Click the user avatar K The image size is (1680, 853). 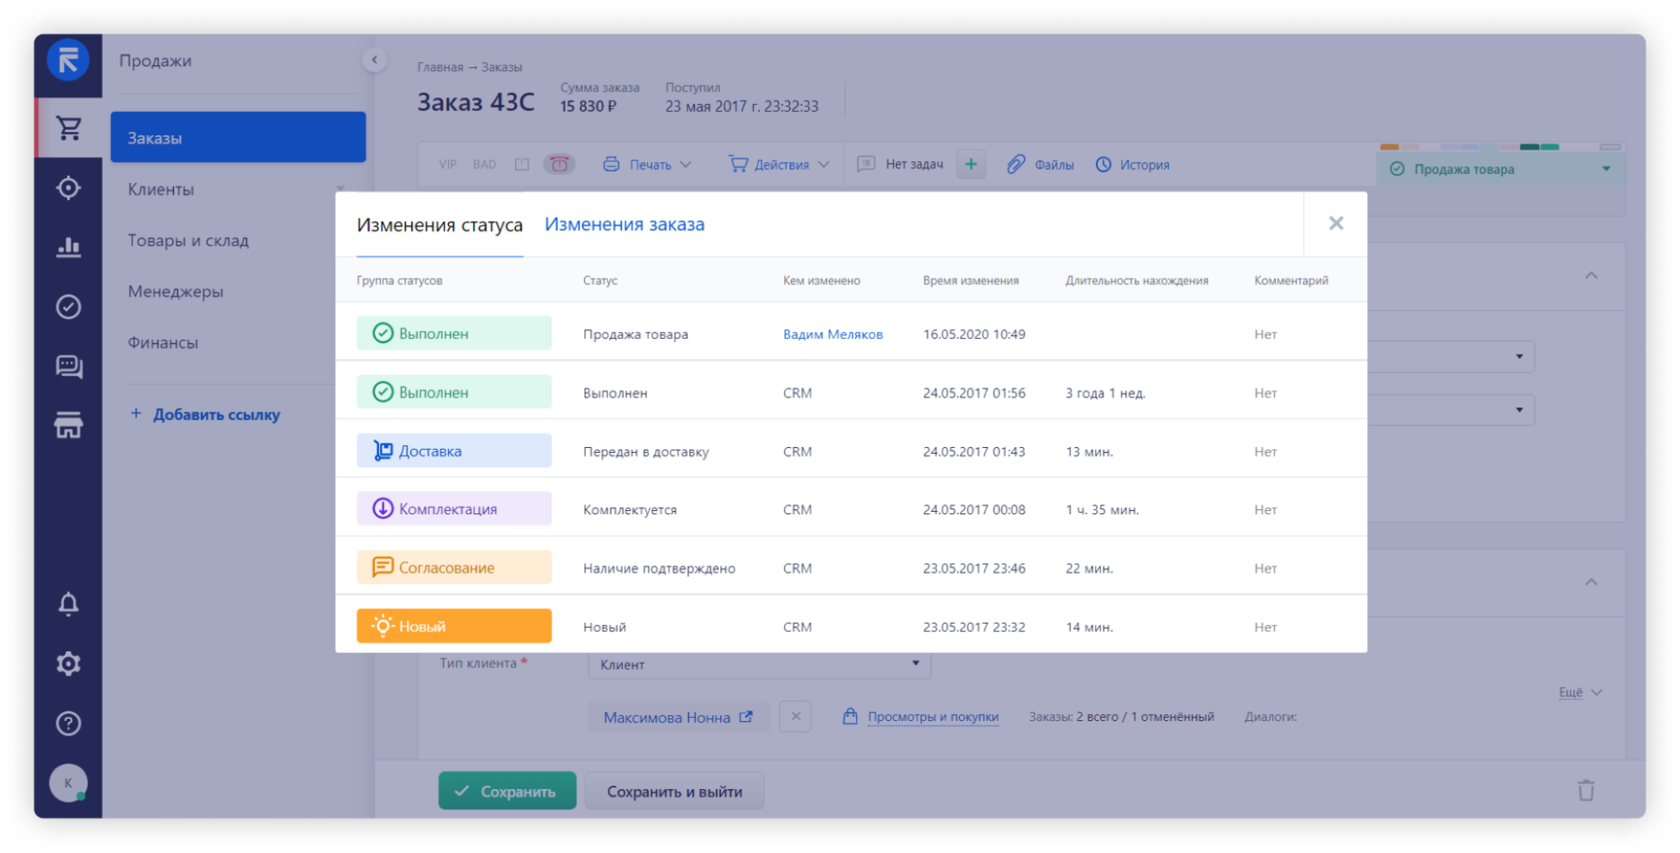click(x=68, y=783)
